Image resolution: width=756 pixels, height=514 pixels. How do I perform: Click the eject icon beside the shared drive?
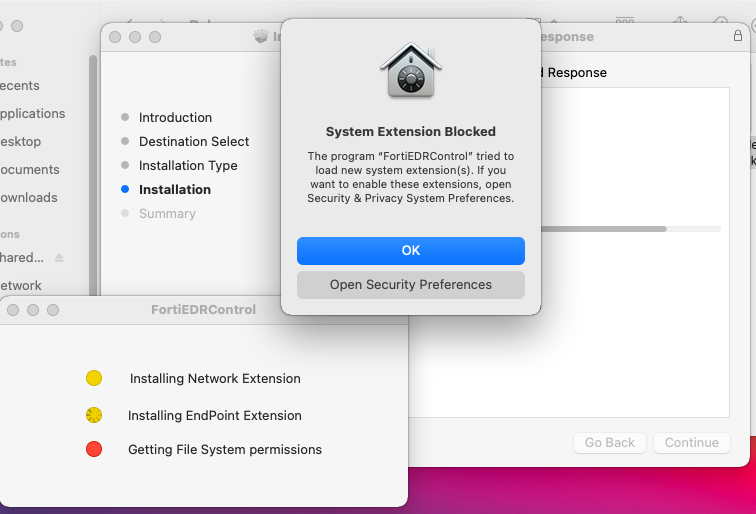[x=59, y=258]
